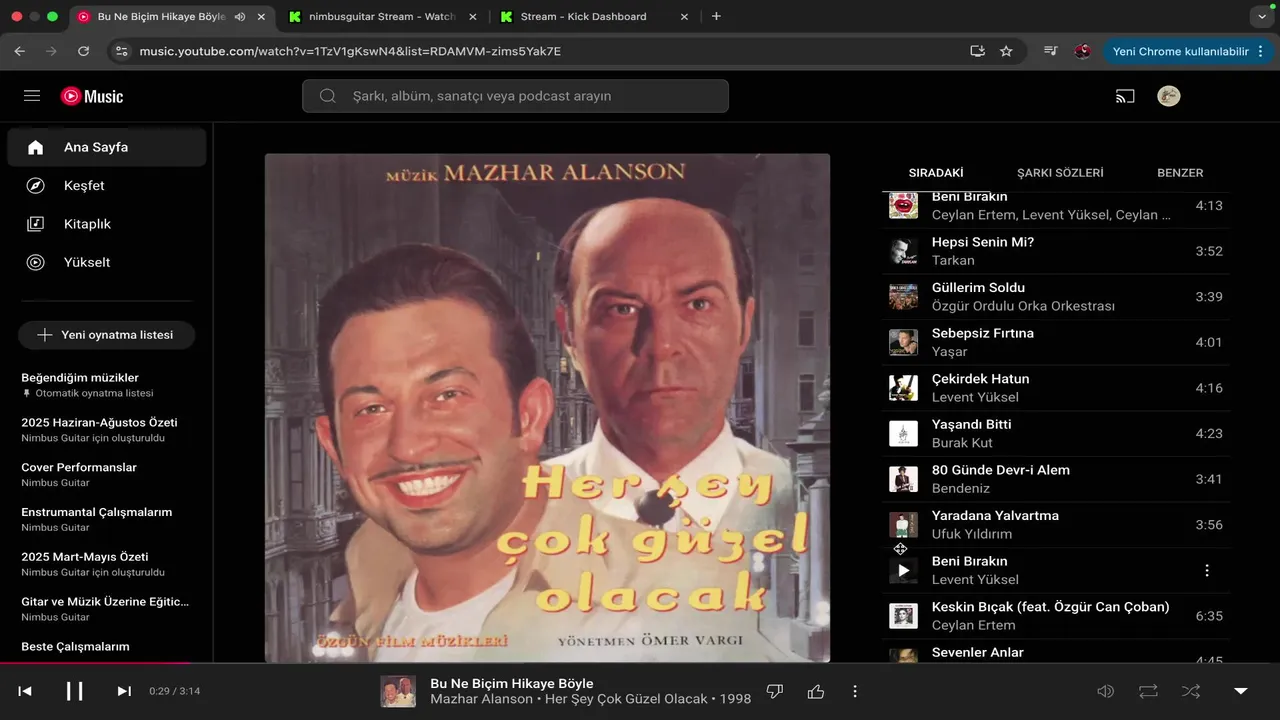Open the account profile avatar
Viewport: 1280px width, 720px height.
(x=1168, y=96)
